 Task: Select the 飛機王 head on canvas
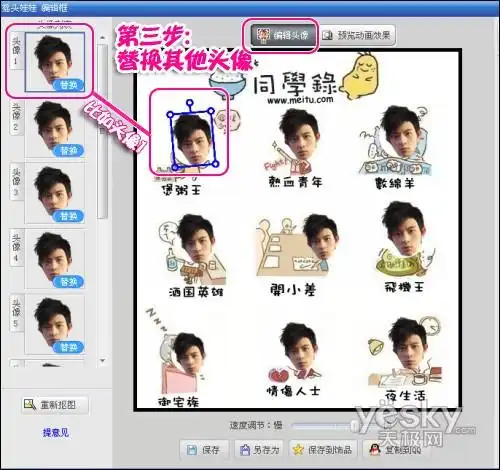(403, 228)
